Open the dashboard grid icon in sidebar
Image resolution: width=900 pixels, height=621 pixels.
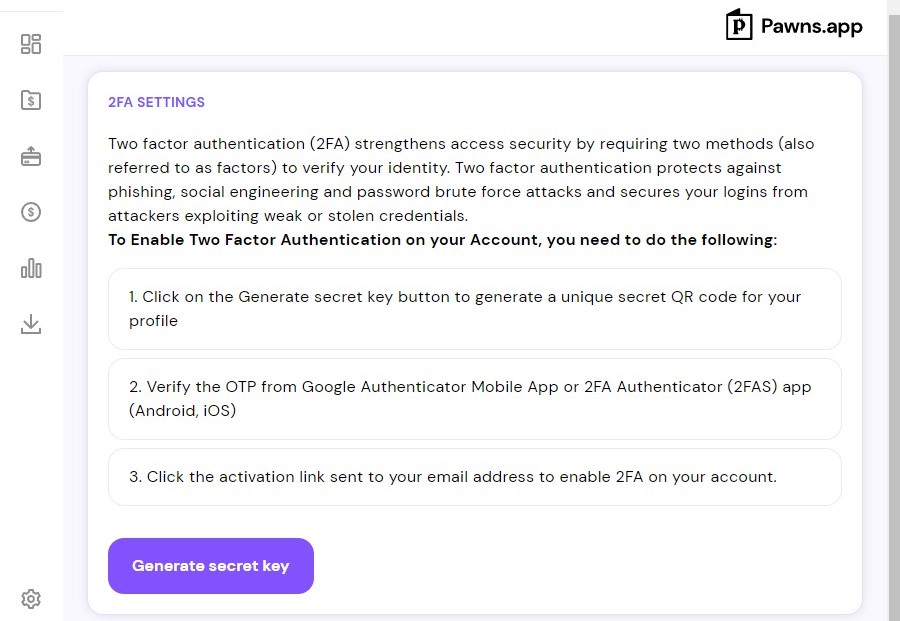click(31, 44)
